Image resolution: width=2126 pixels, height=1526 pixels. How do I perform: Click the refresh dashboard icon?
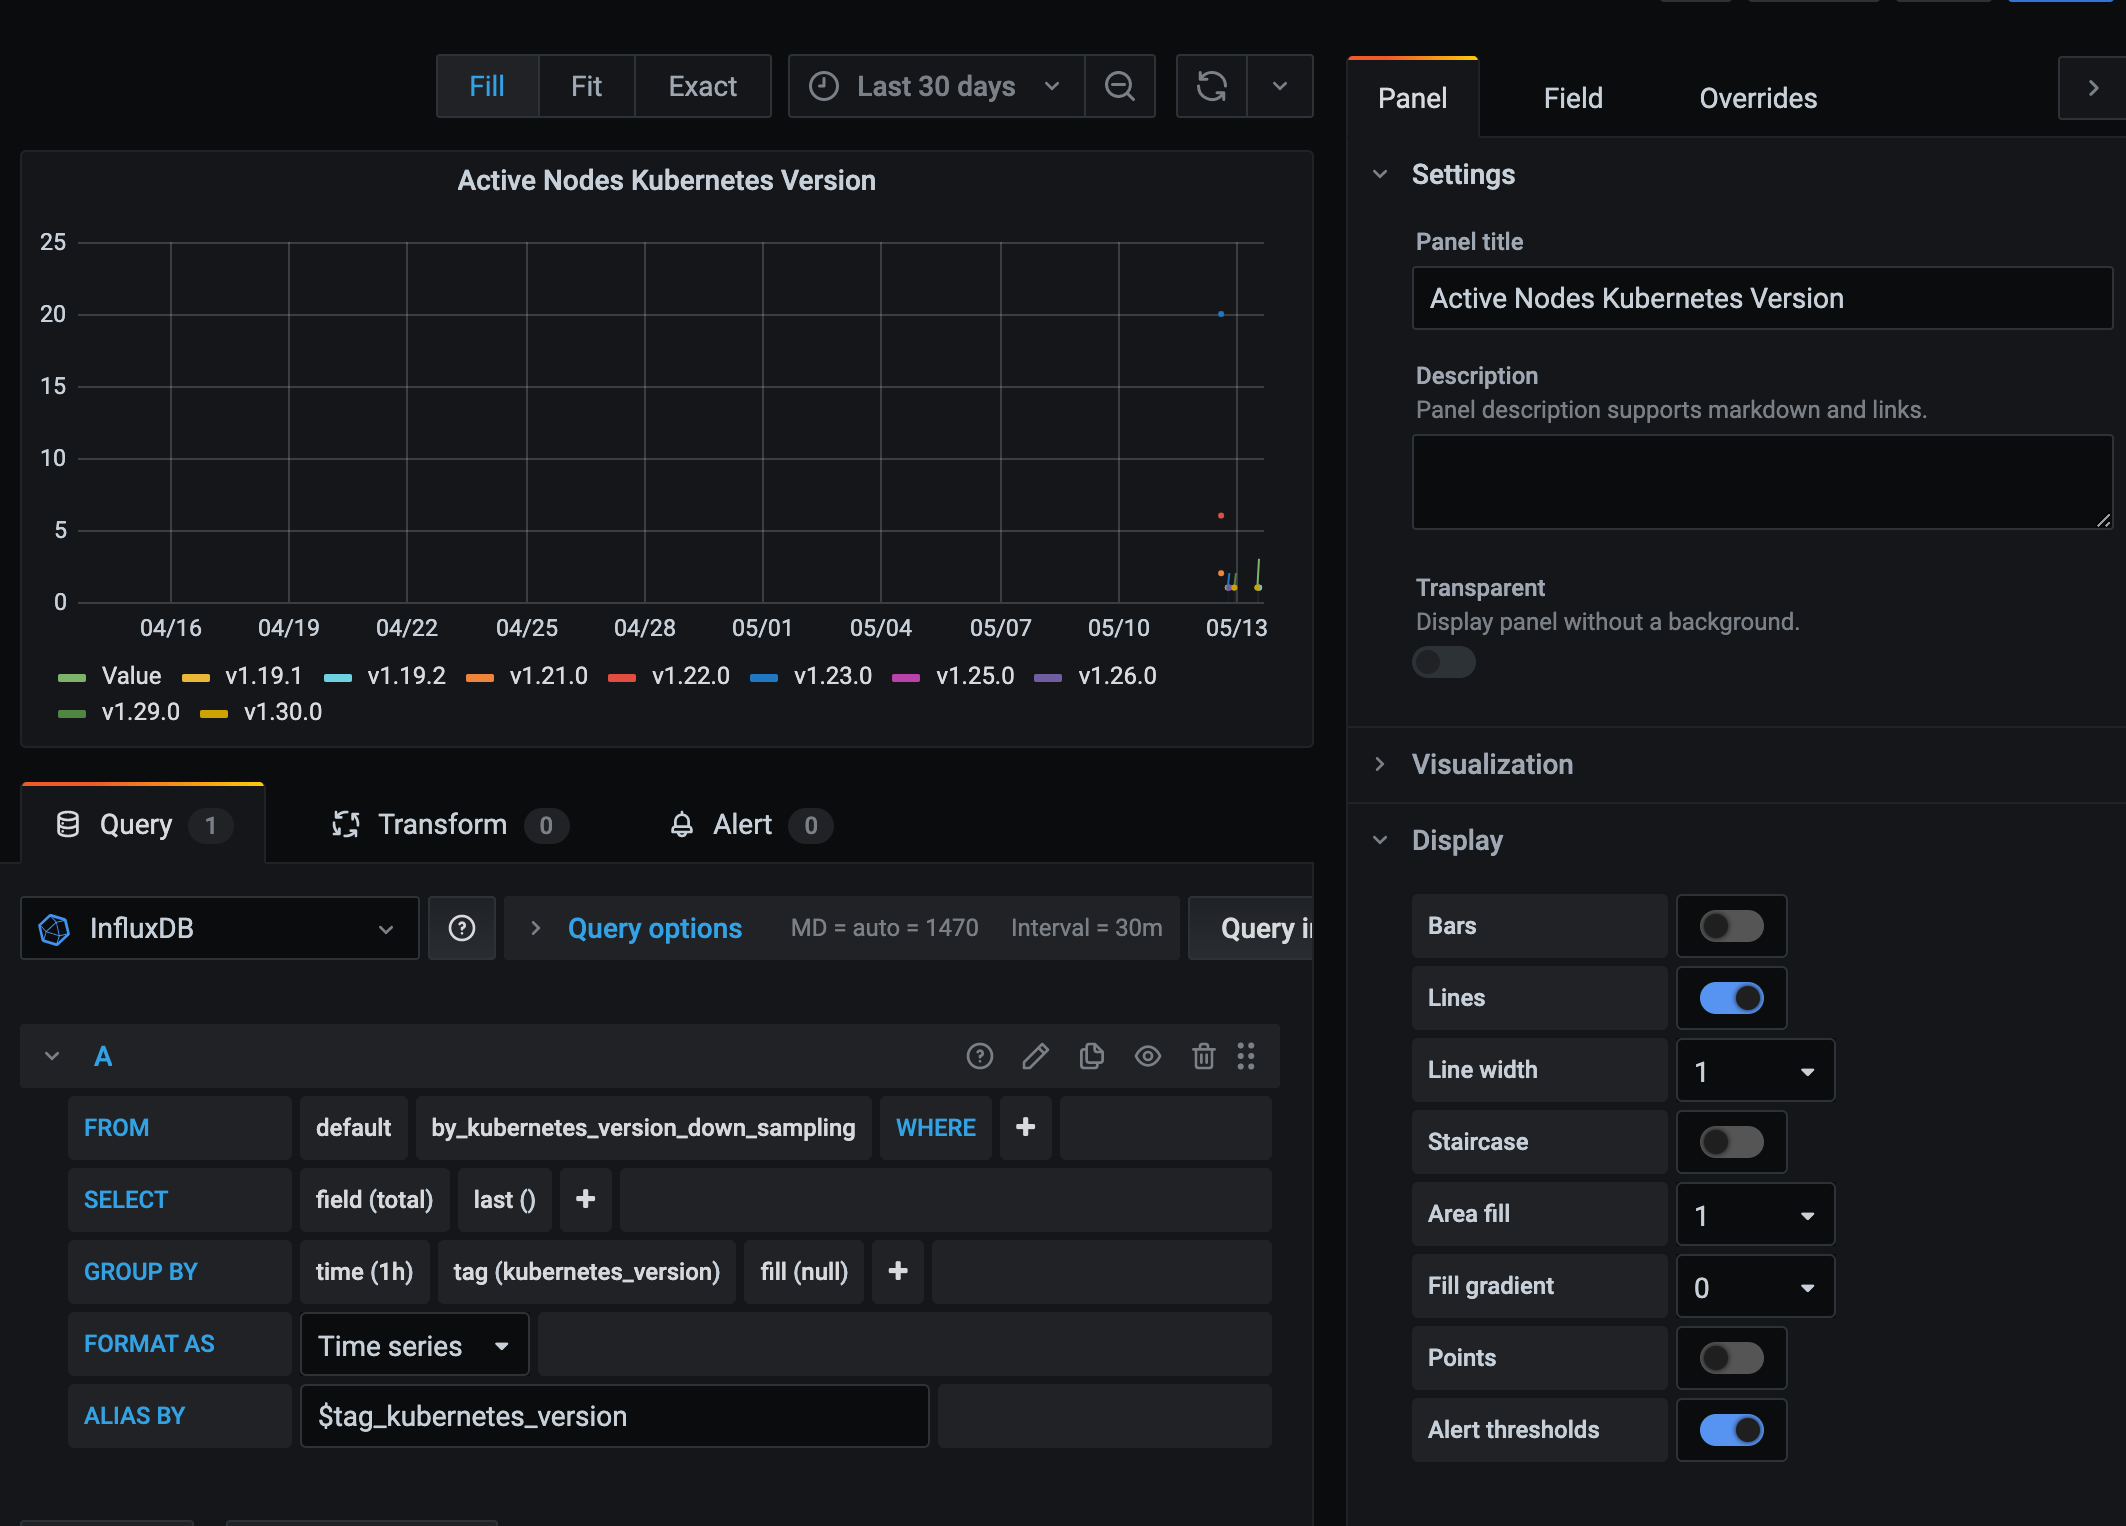(x=1211, y=86)
